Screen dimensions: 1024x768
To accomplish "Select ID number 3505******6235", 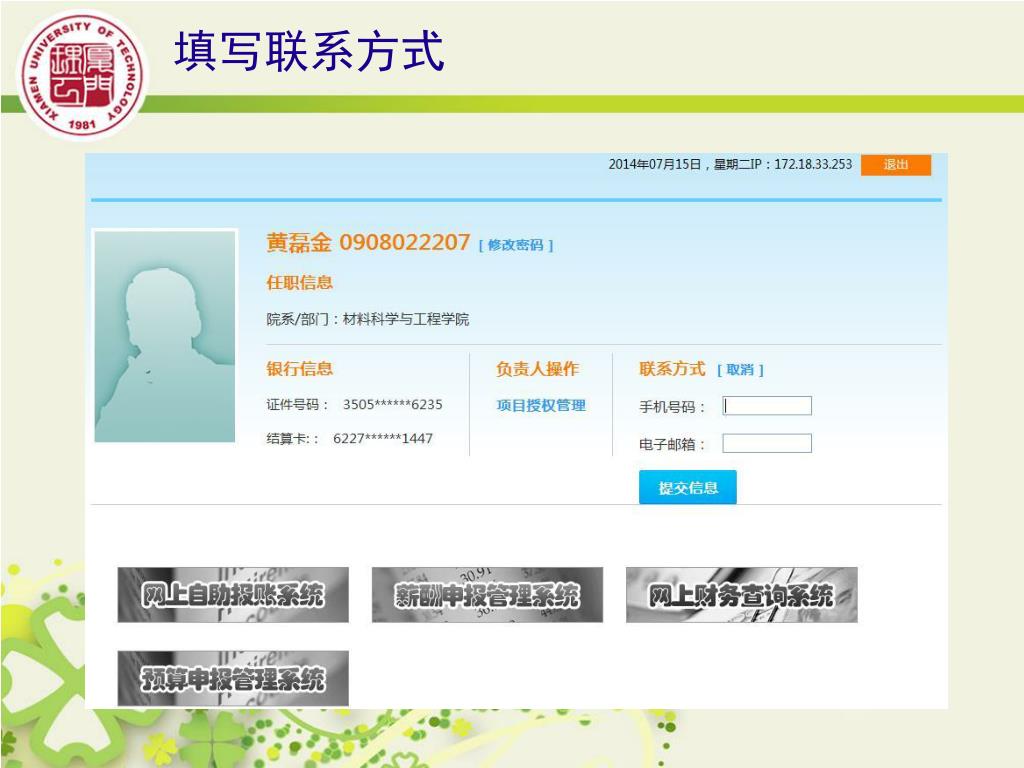I will (x=392, y=404).
